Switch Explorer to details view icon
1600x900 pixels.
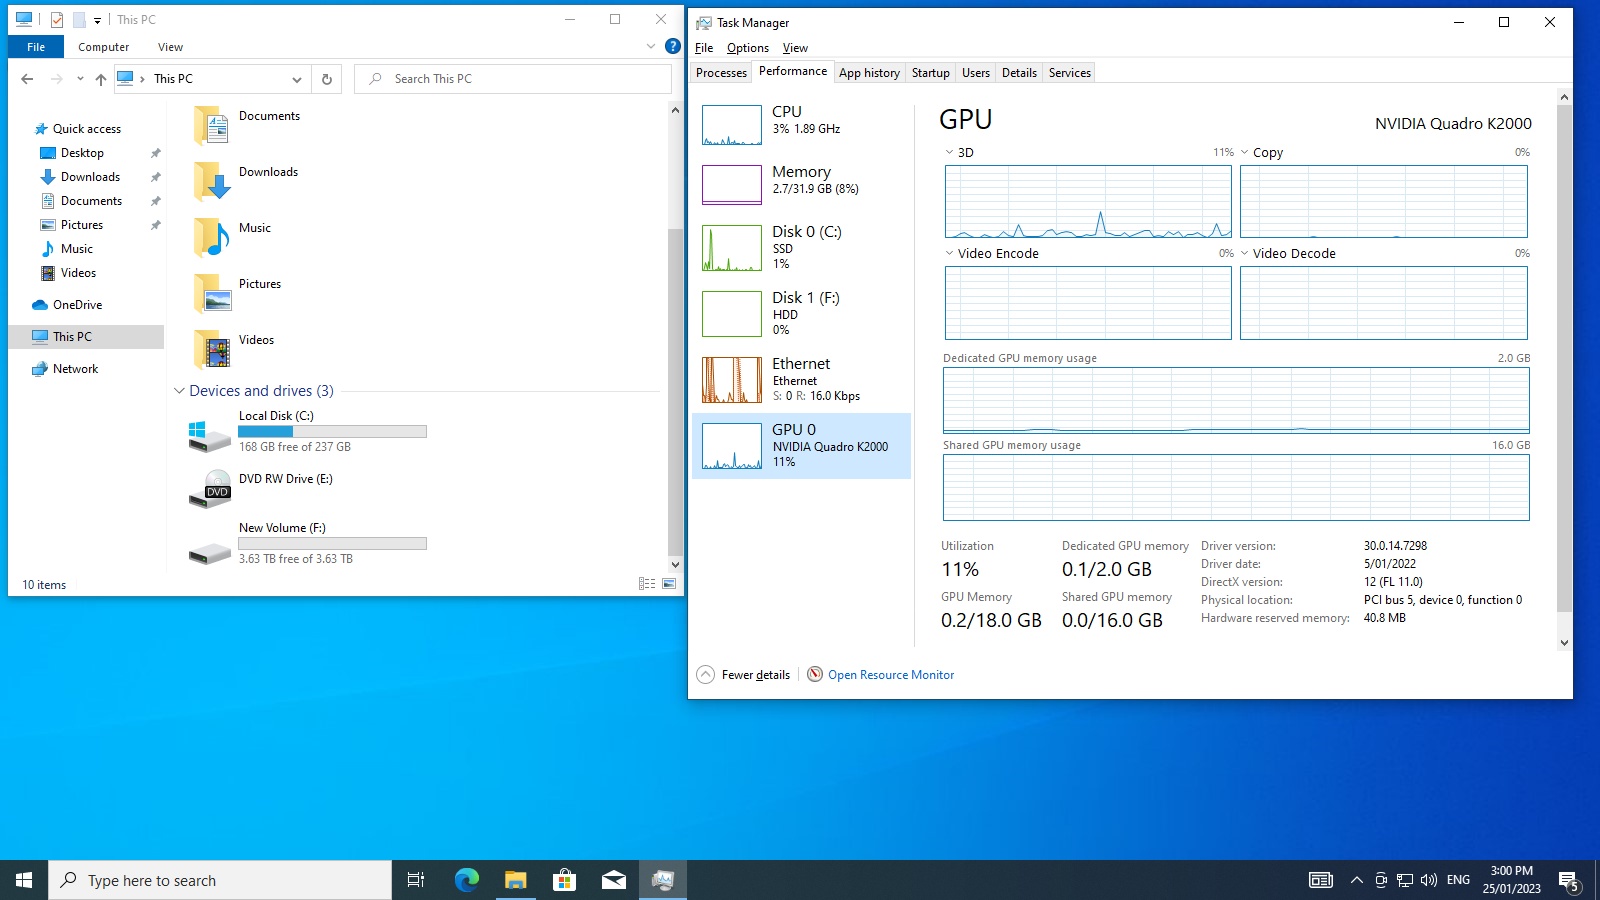point(647,584)
